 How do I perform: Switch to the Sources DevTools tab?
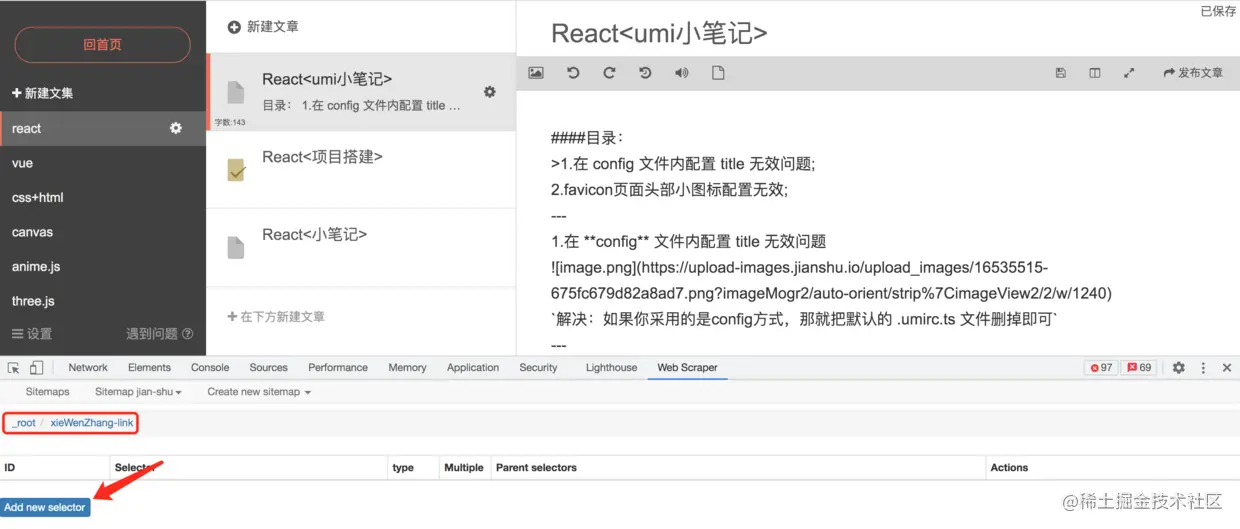tap(269, 367)
